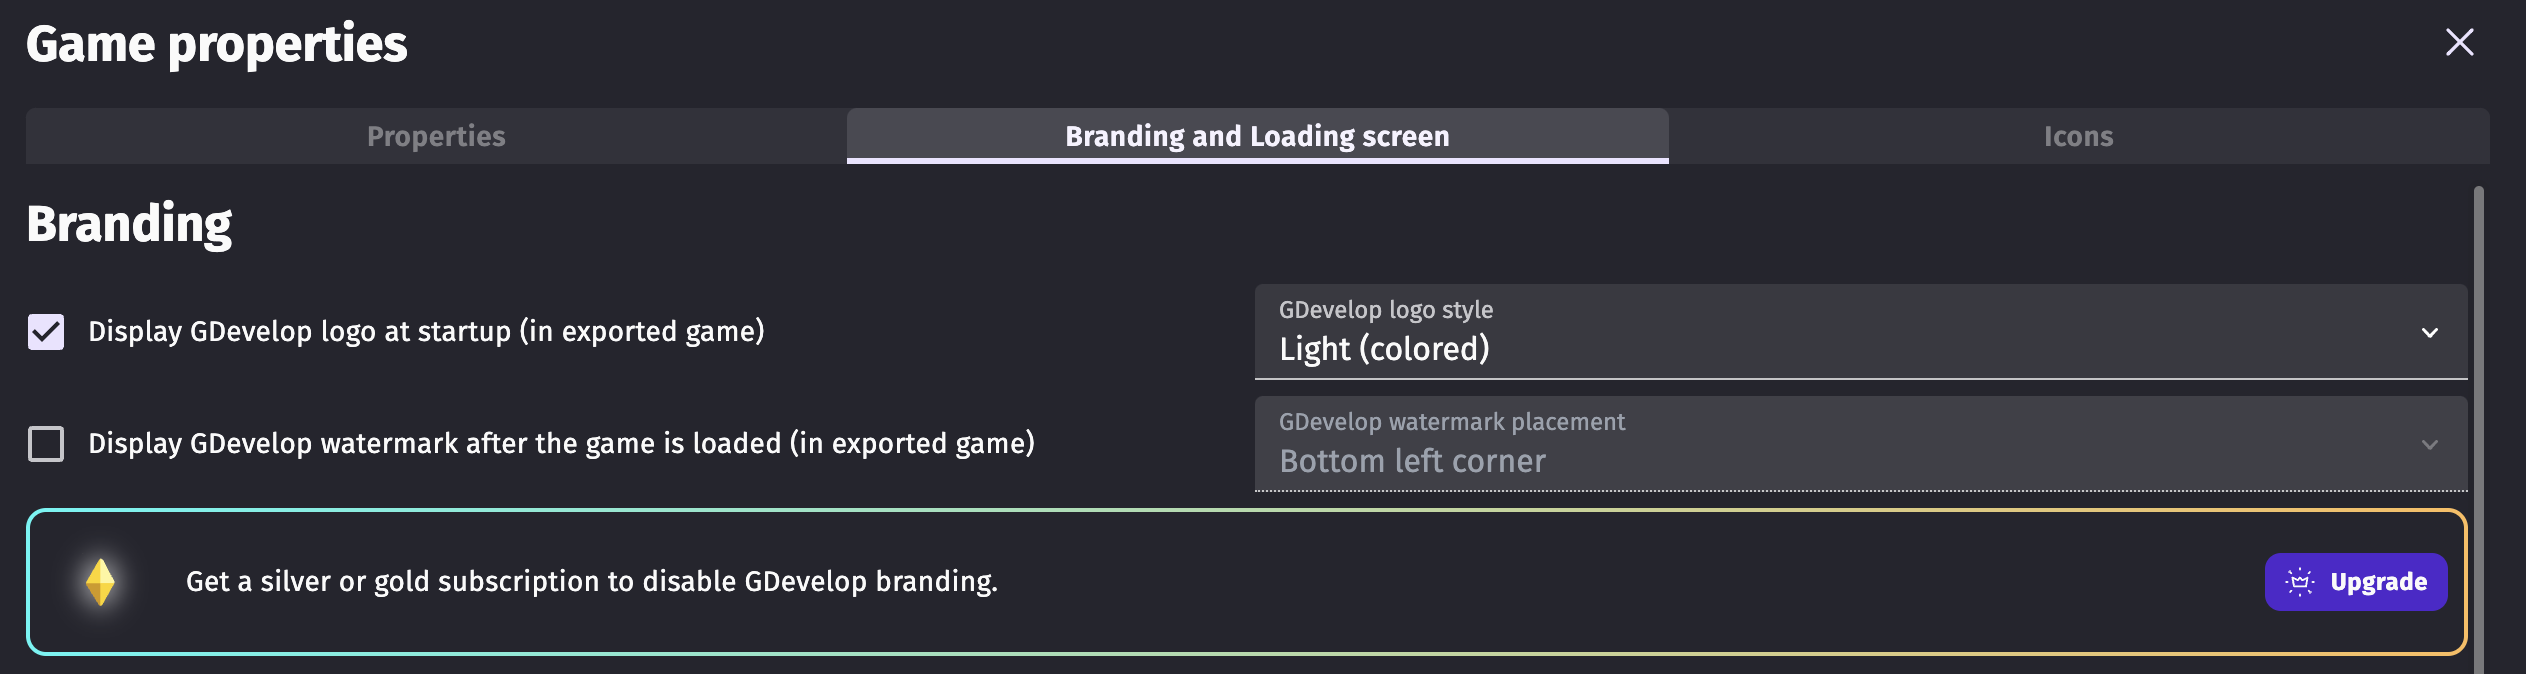Select the 'Light (colored)' value text
This screenshot has width=2526, height=674.
1384,349
